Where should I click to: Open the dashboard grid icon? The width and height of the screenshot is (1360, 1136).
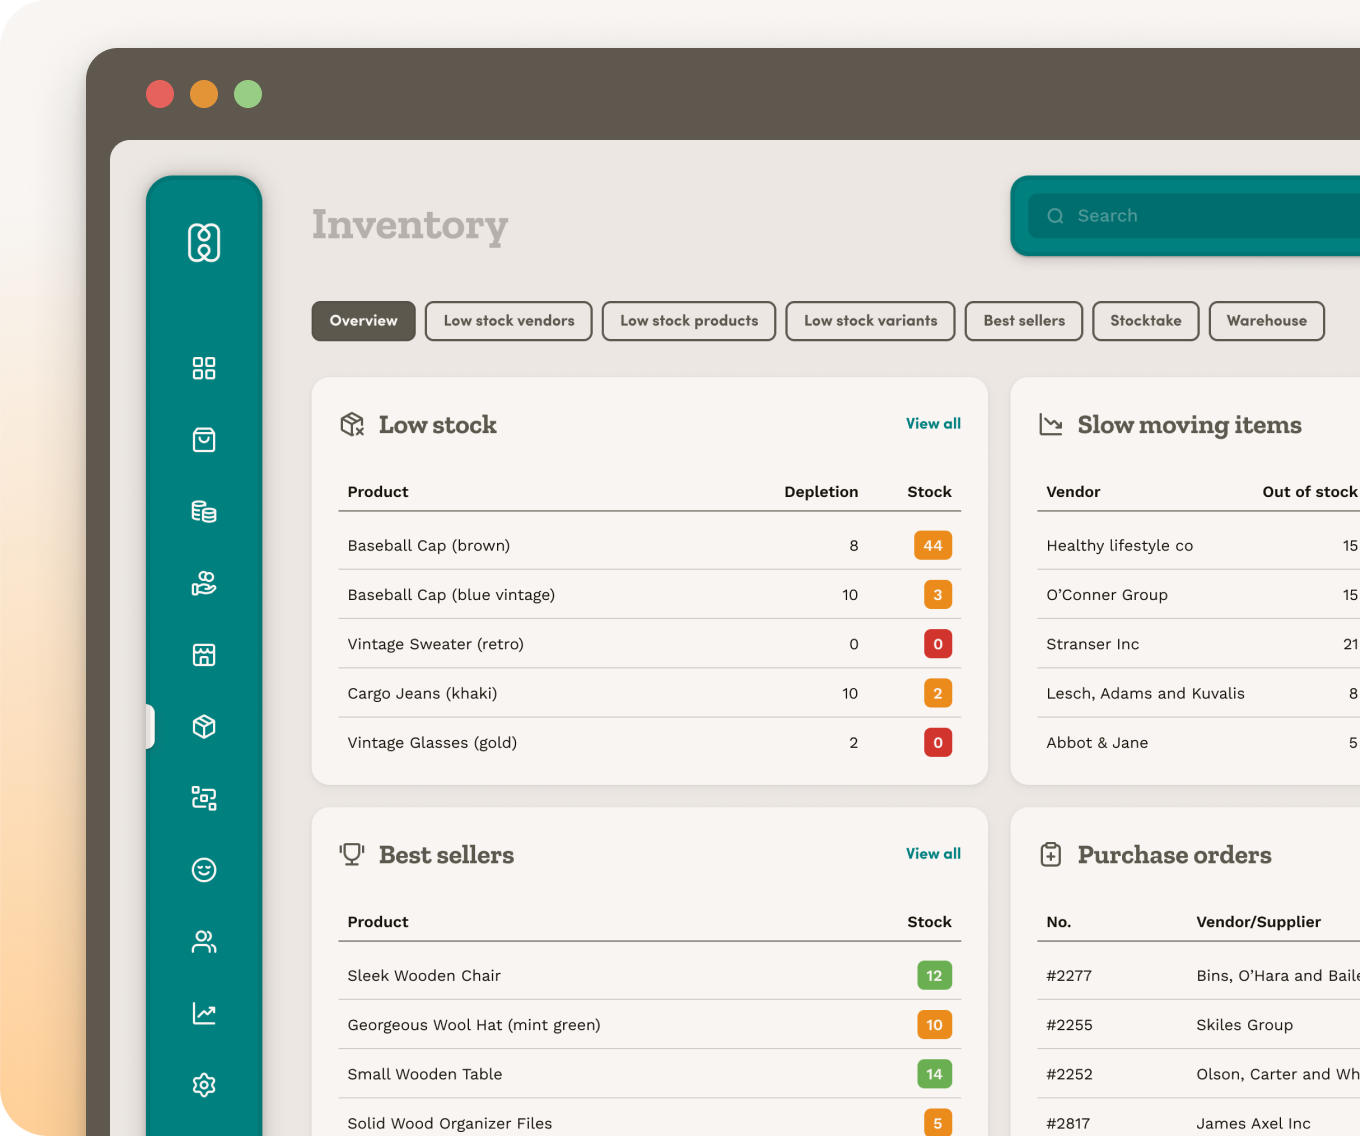coord(204,368)
